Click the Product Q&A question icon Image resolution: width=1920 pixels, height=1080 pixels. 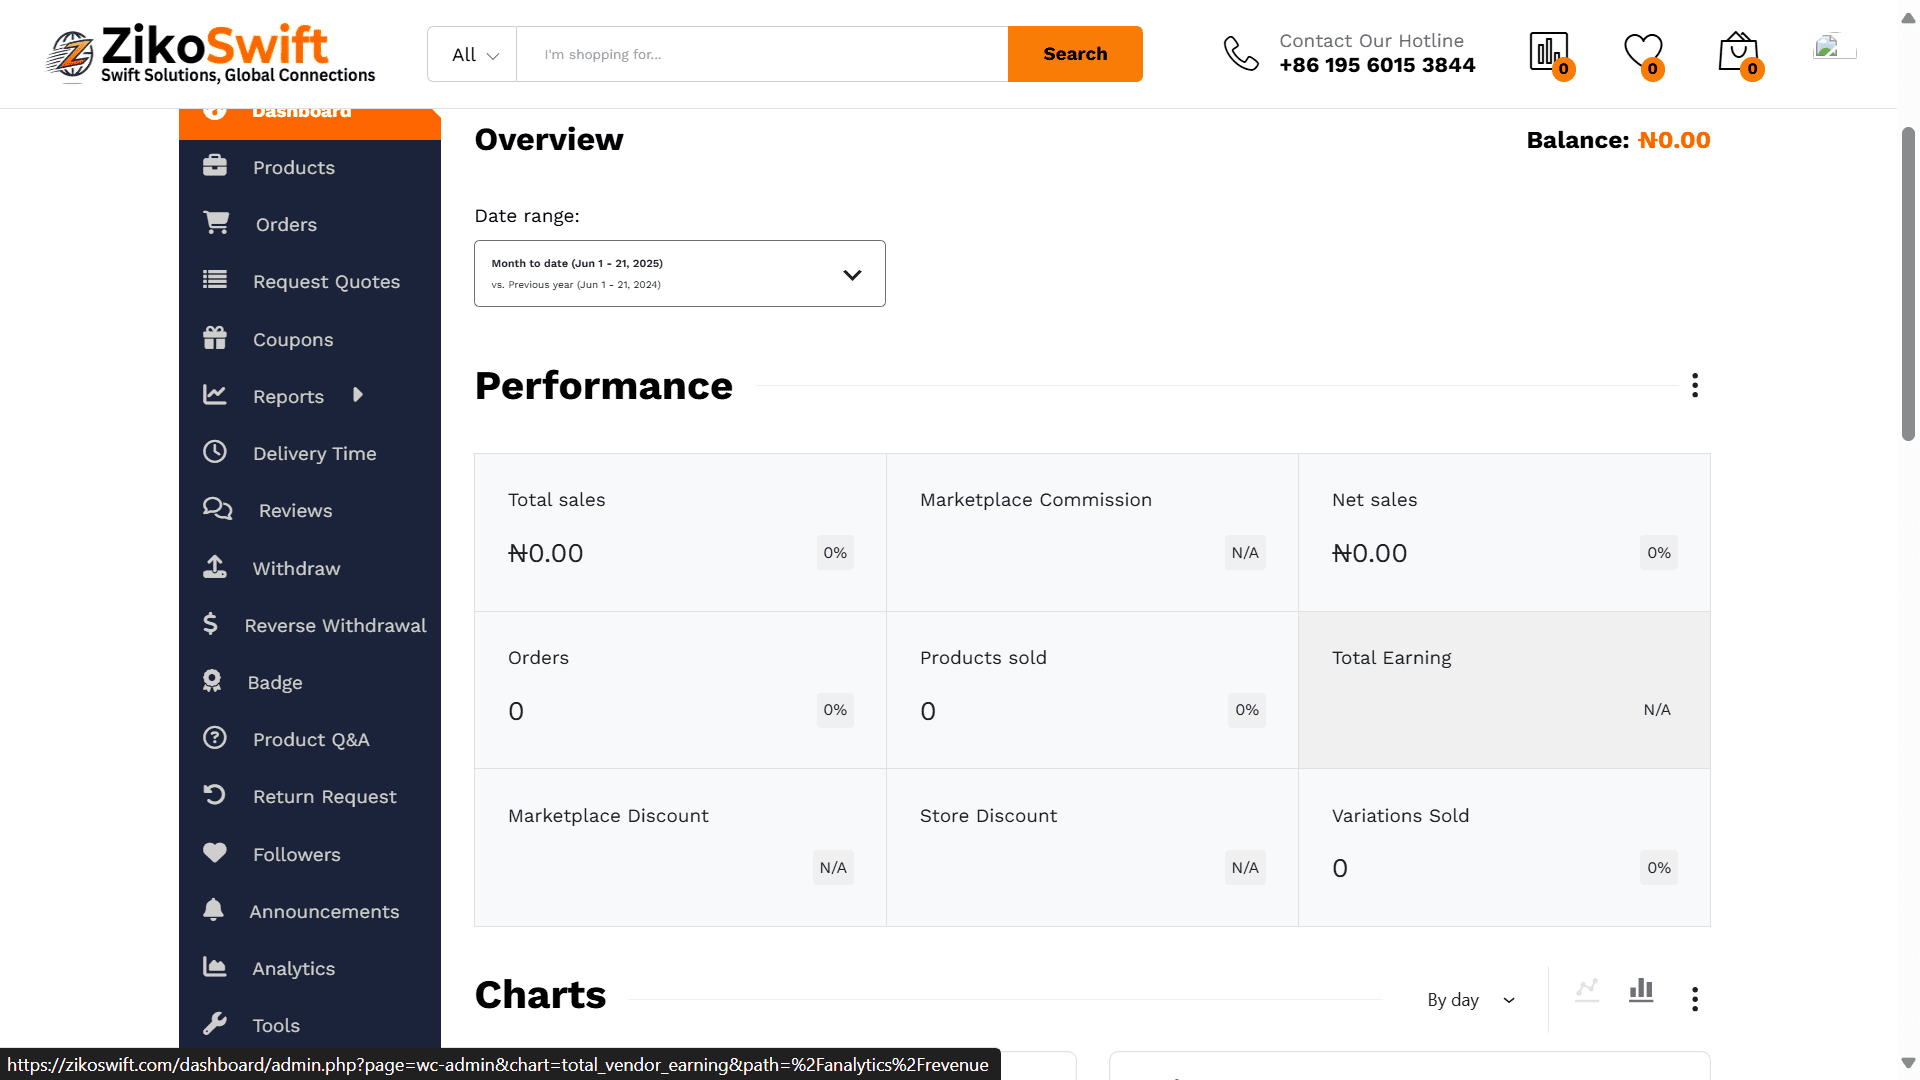point(215,738)
